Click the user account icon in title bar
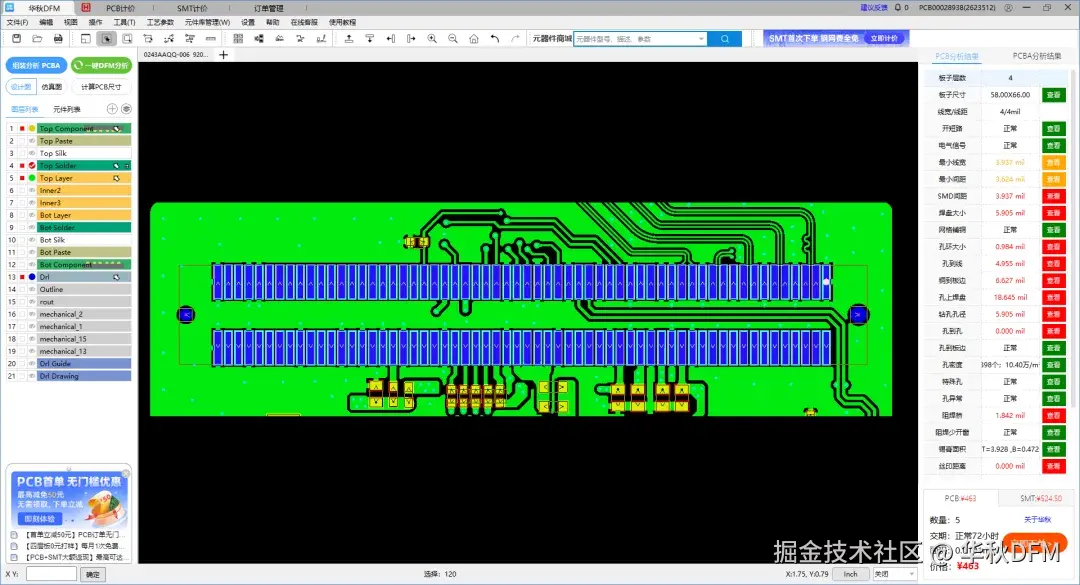 [x=1008, y=8]
